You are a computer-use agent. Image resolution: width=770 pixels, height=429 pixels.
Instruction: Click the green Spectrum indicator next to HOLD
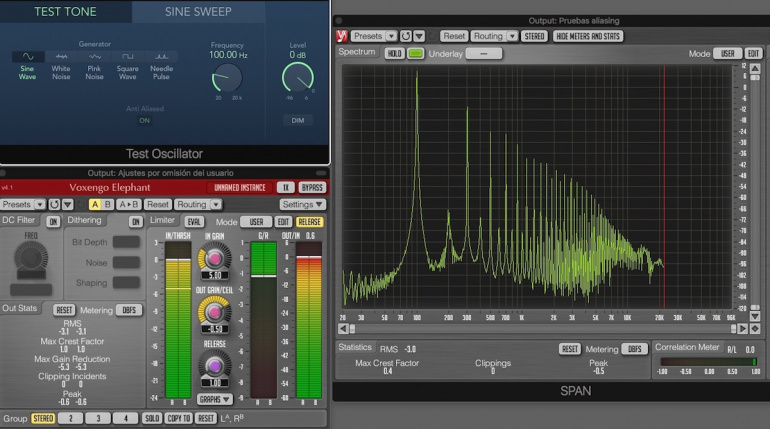click(x=415, y=53)
